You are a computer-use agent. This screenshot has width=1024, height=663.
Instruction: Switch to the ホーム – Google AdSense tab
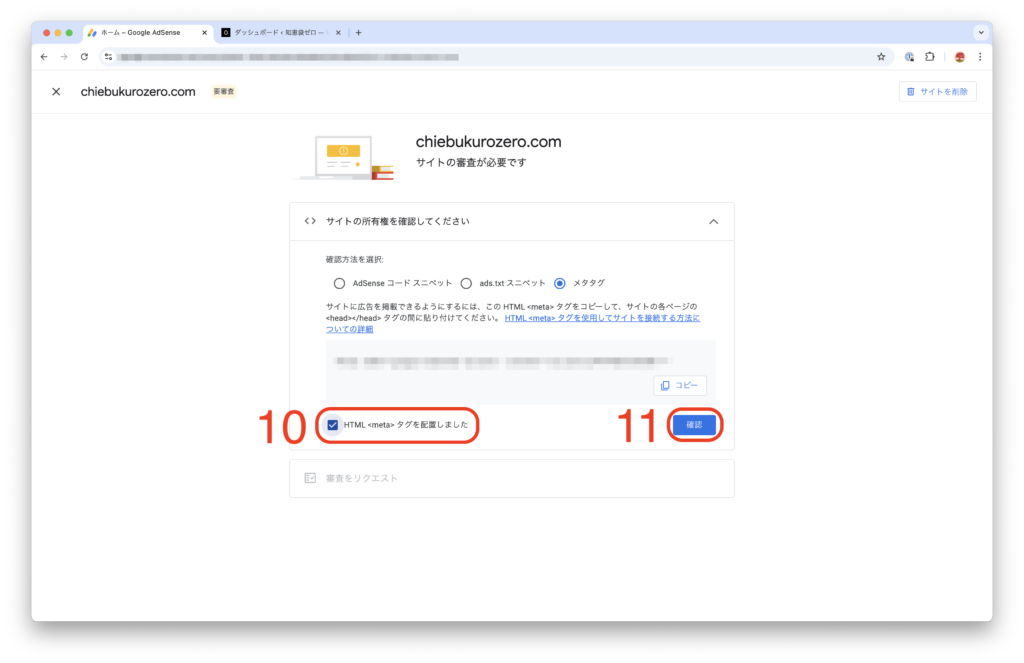pyautogui.click(x=147, y=33)
